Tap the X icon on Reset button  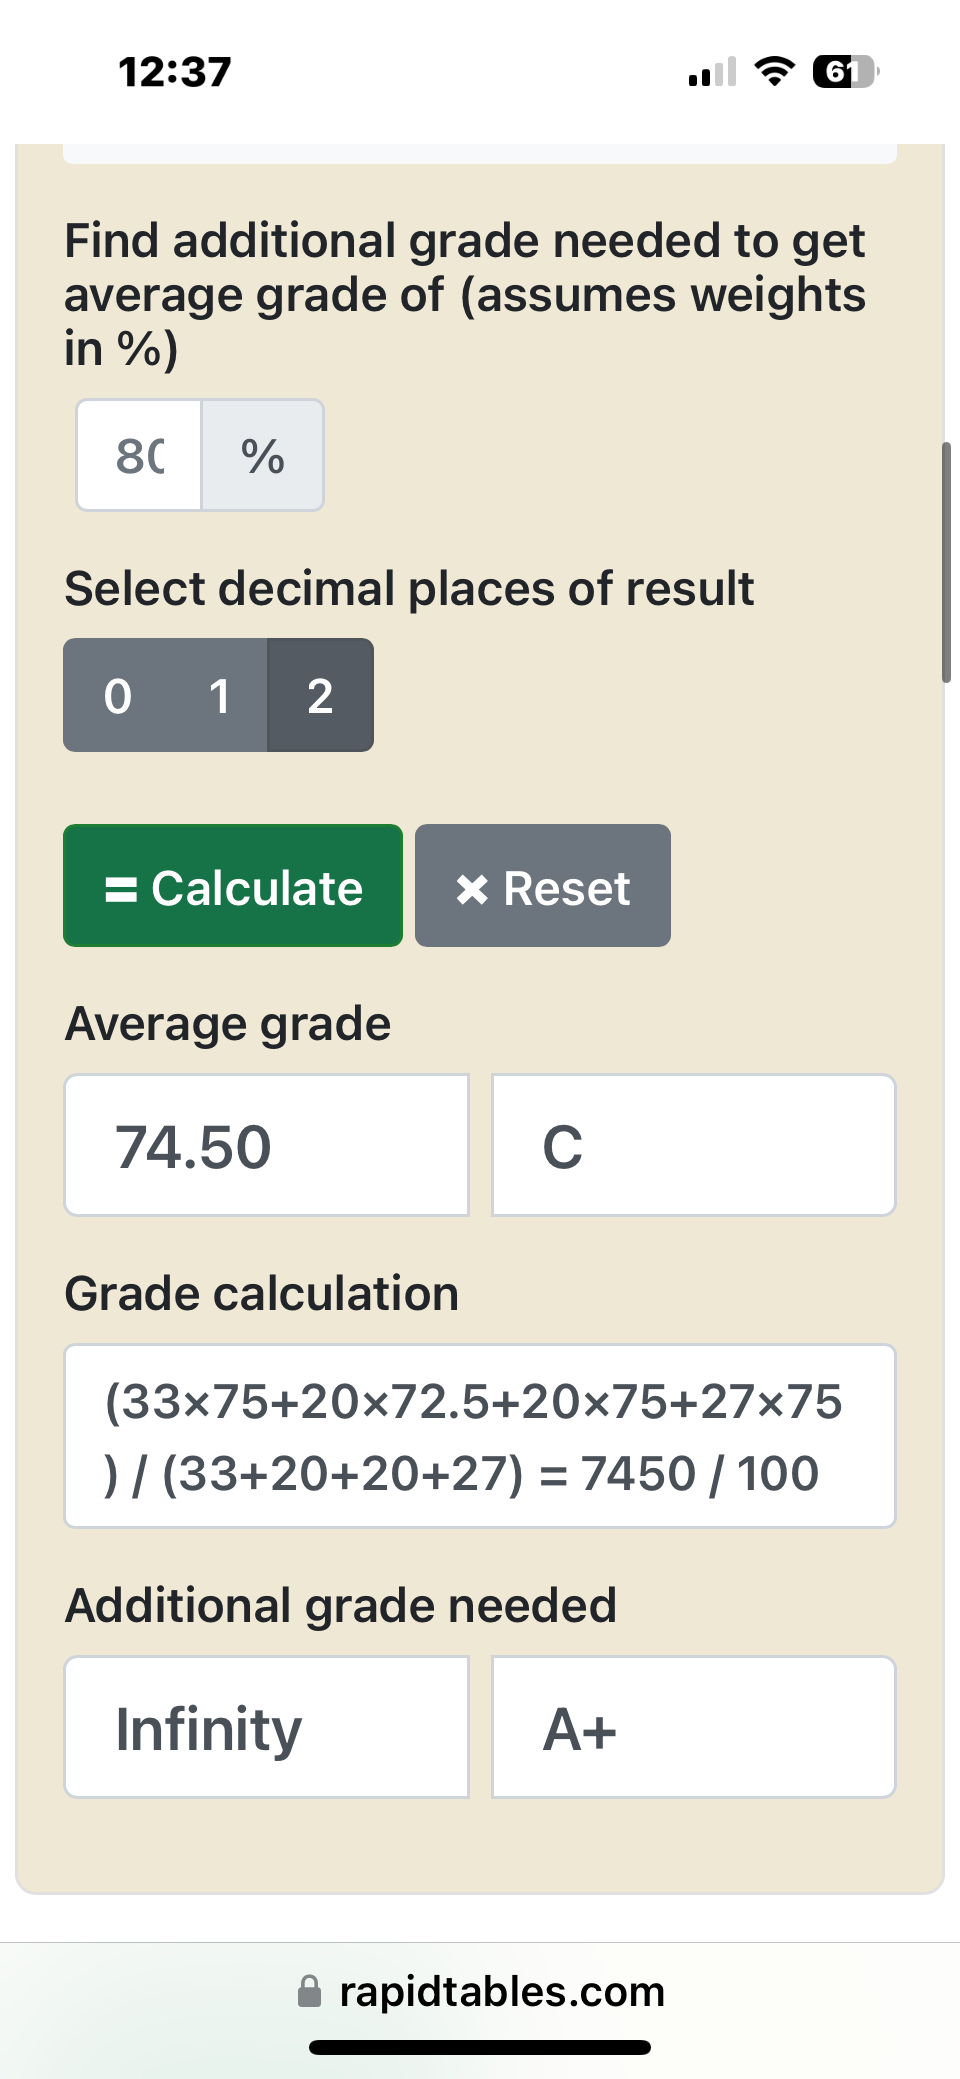[x=472, y=889]
